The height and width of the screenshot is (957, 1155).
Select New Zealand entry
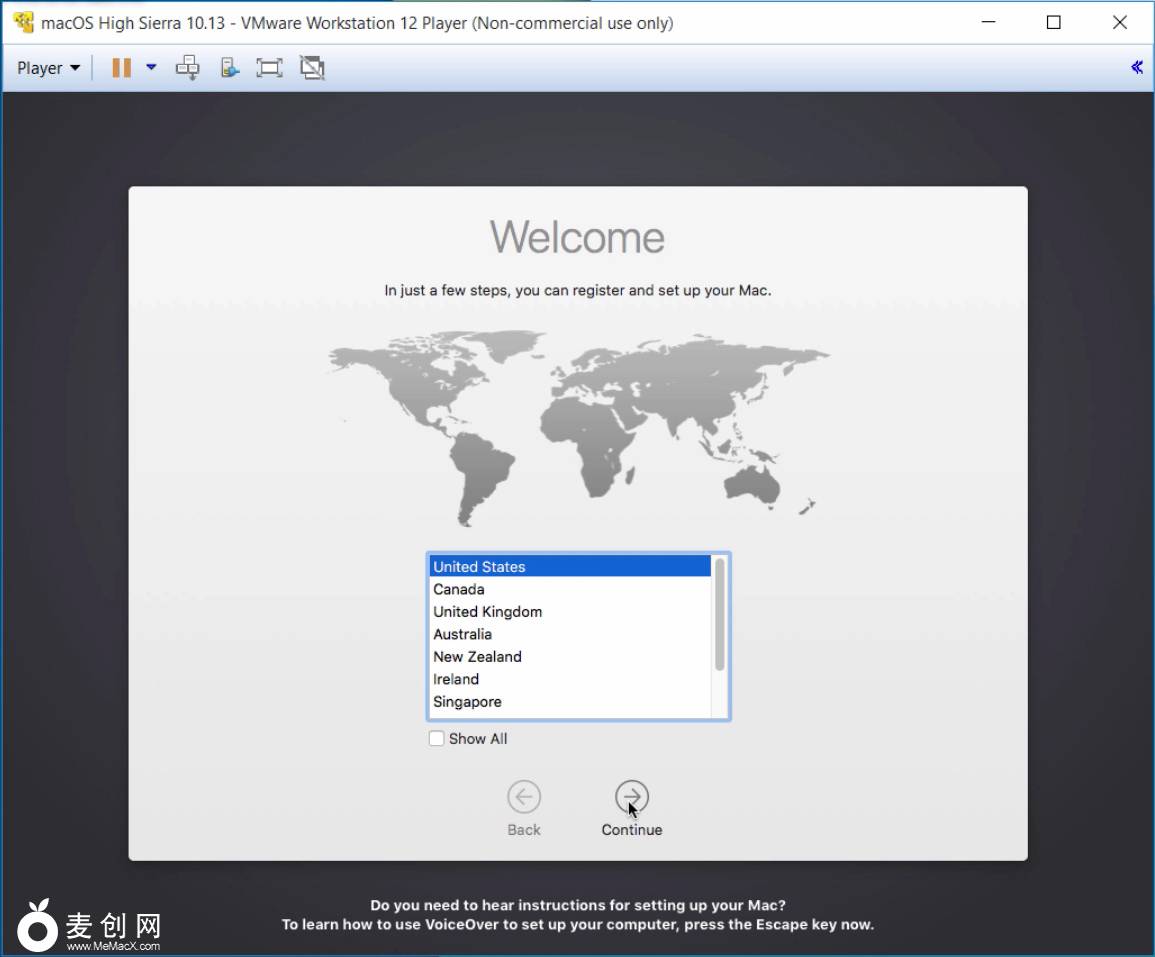[569, 657]
